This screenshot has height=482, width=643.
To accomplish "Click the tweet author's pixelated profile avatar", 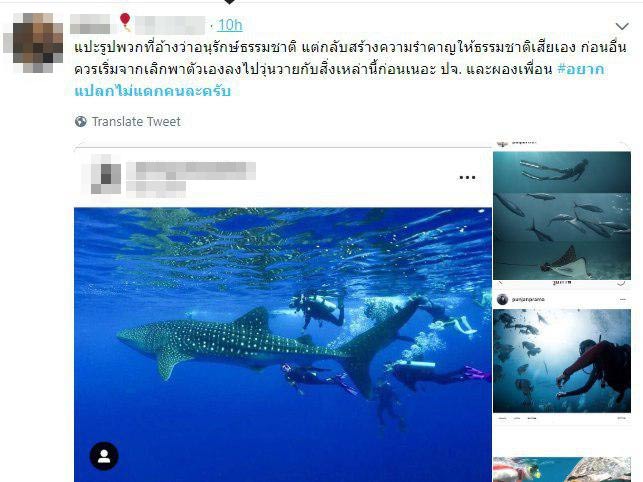I will (x=34, y=43).
